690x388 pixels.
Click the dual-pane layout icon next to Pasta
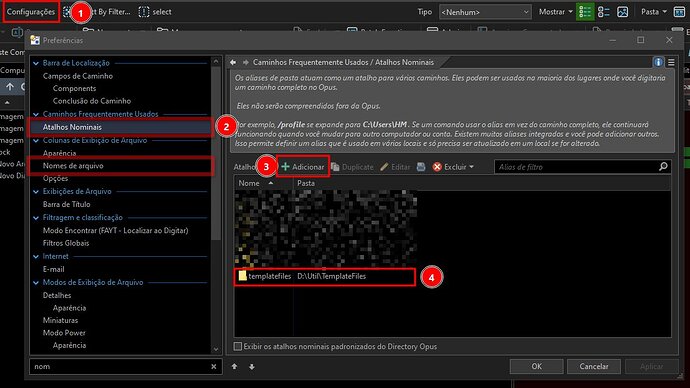coord(679,12)
